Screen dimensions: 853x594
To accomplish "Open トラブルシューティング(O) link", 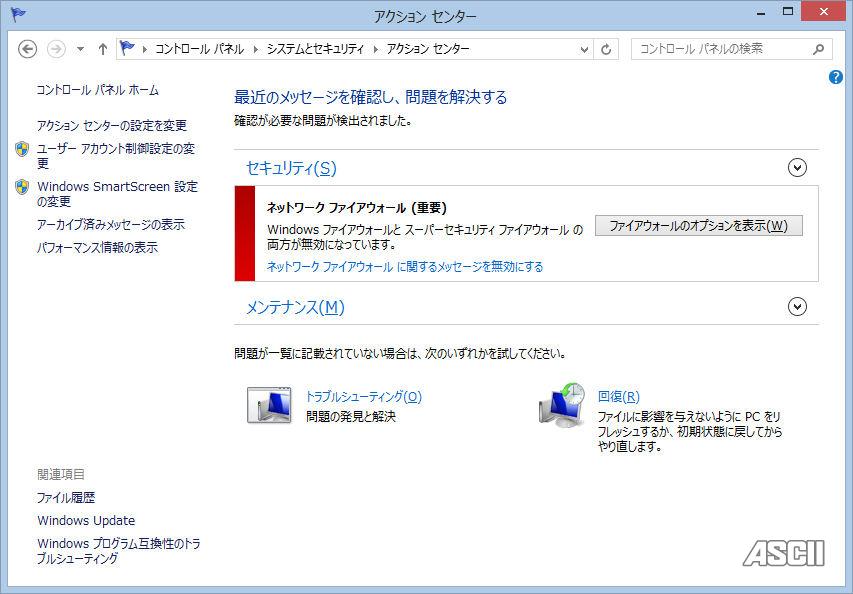I will coord(363,397).
